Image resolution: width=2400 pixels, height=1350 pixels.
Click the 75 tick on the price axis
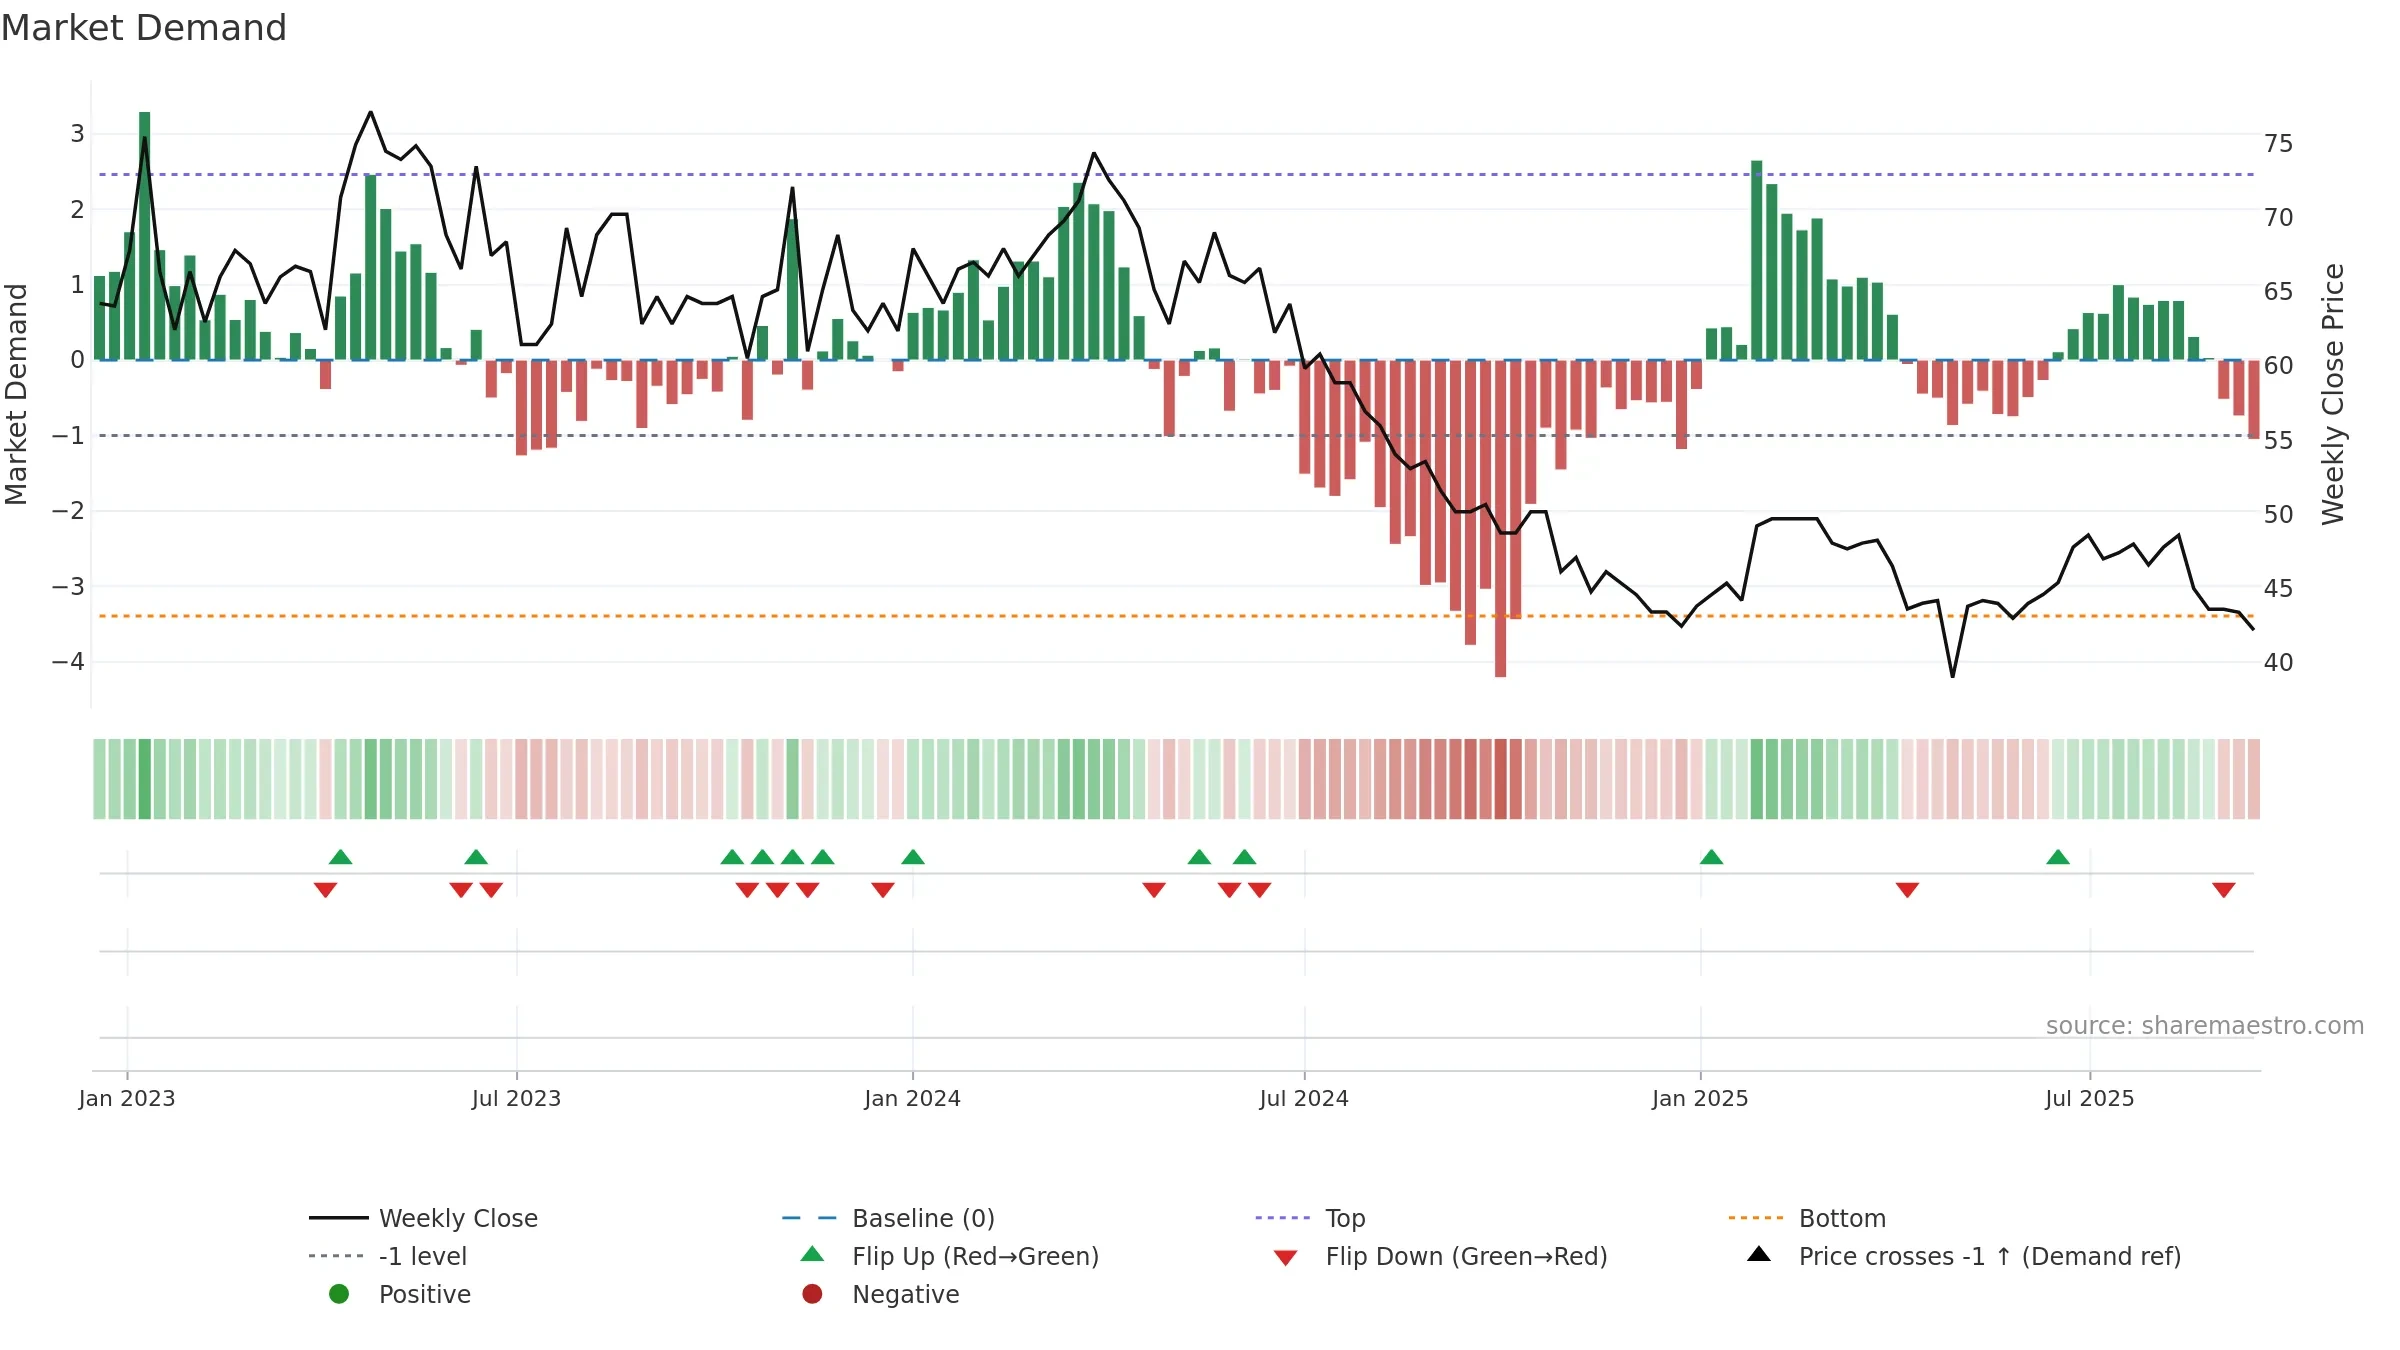click(2279, 144)
